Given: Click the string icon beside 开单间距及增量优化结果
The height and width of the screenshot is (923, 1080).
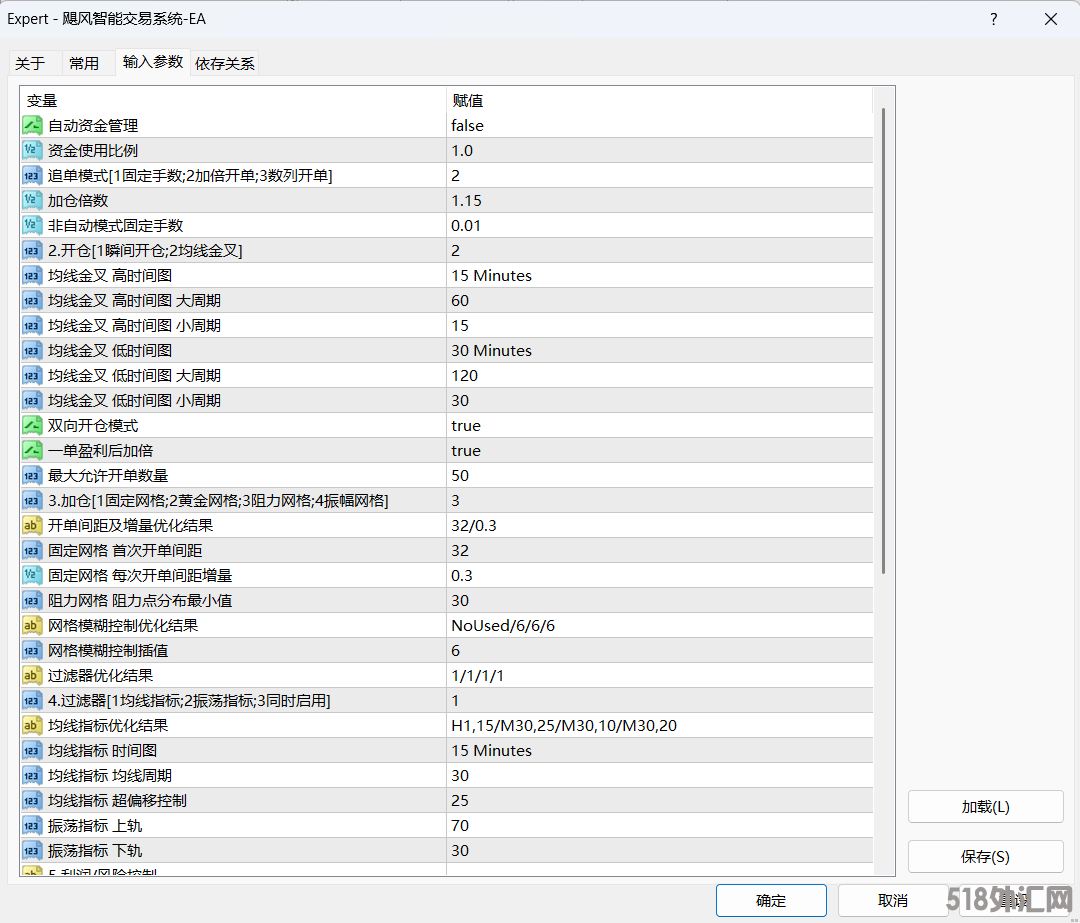Looking at the screenshot, I should pyautogui.click(x=32, y=526).
